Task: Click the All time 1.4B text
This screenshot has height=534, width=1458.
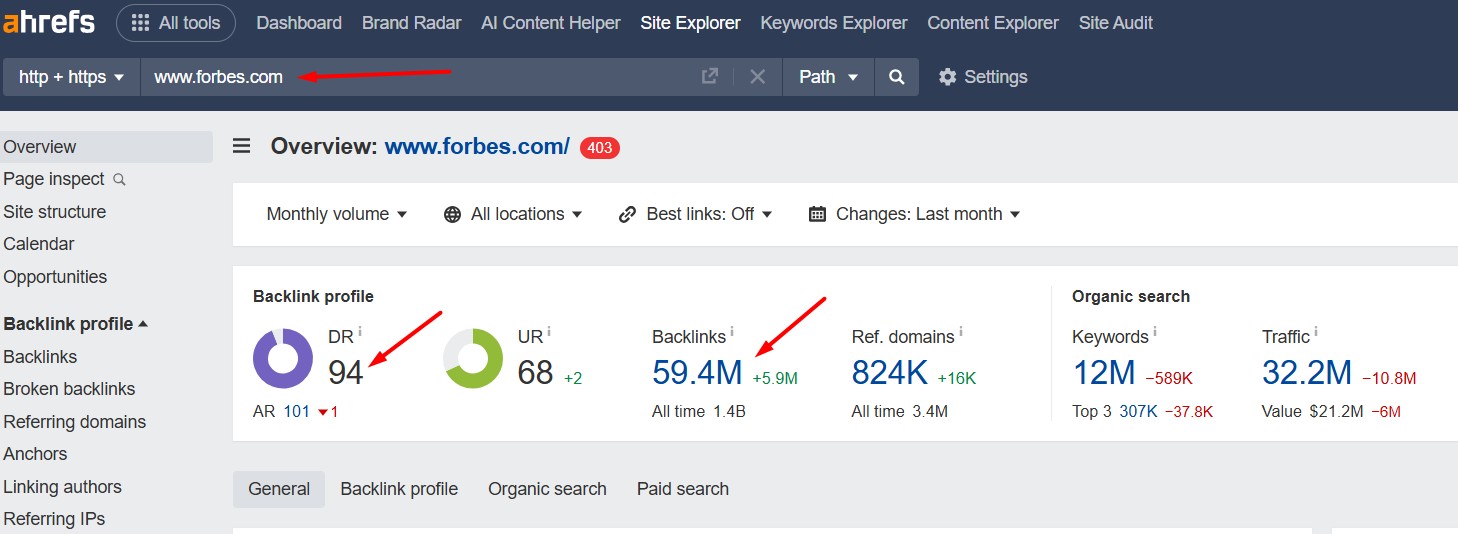Action: (699, 411)
